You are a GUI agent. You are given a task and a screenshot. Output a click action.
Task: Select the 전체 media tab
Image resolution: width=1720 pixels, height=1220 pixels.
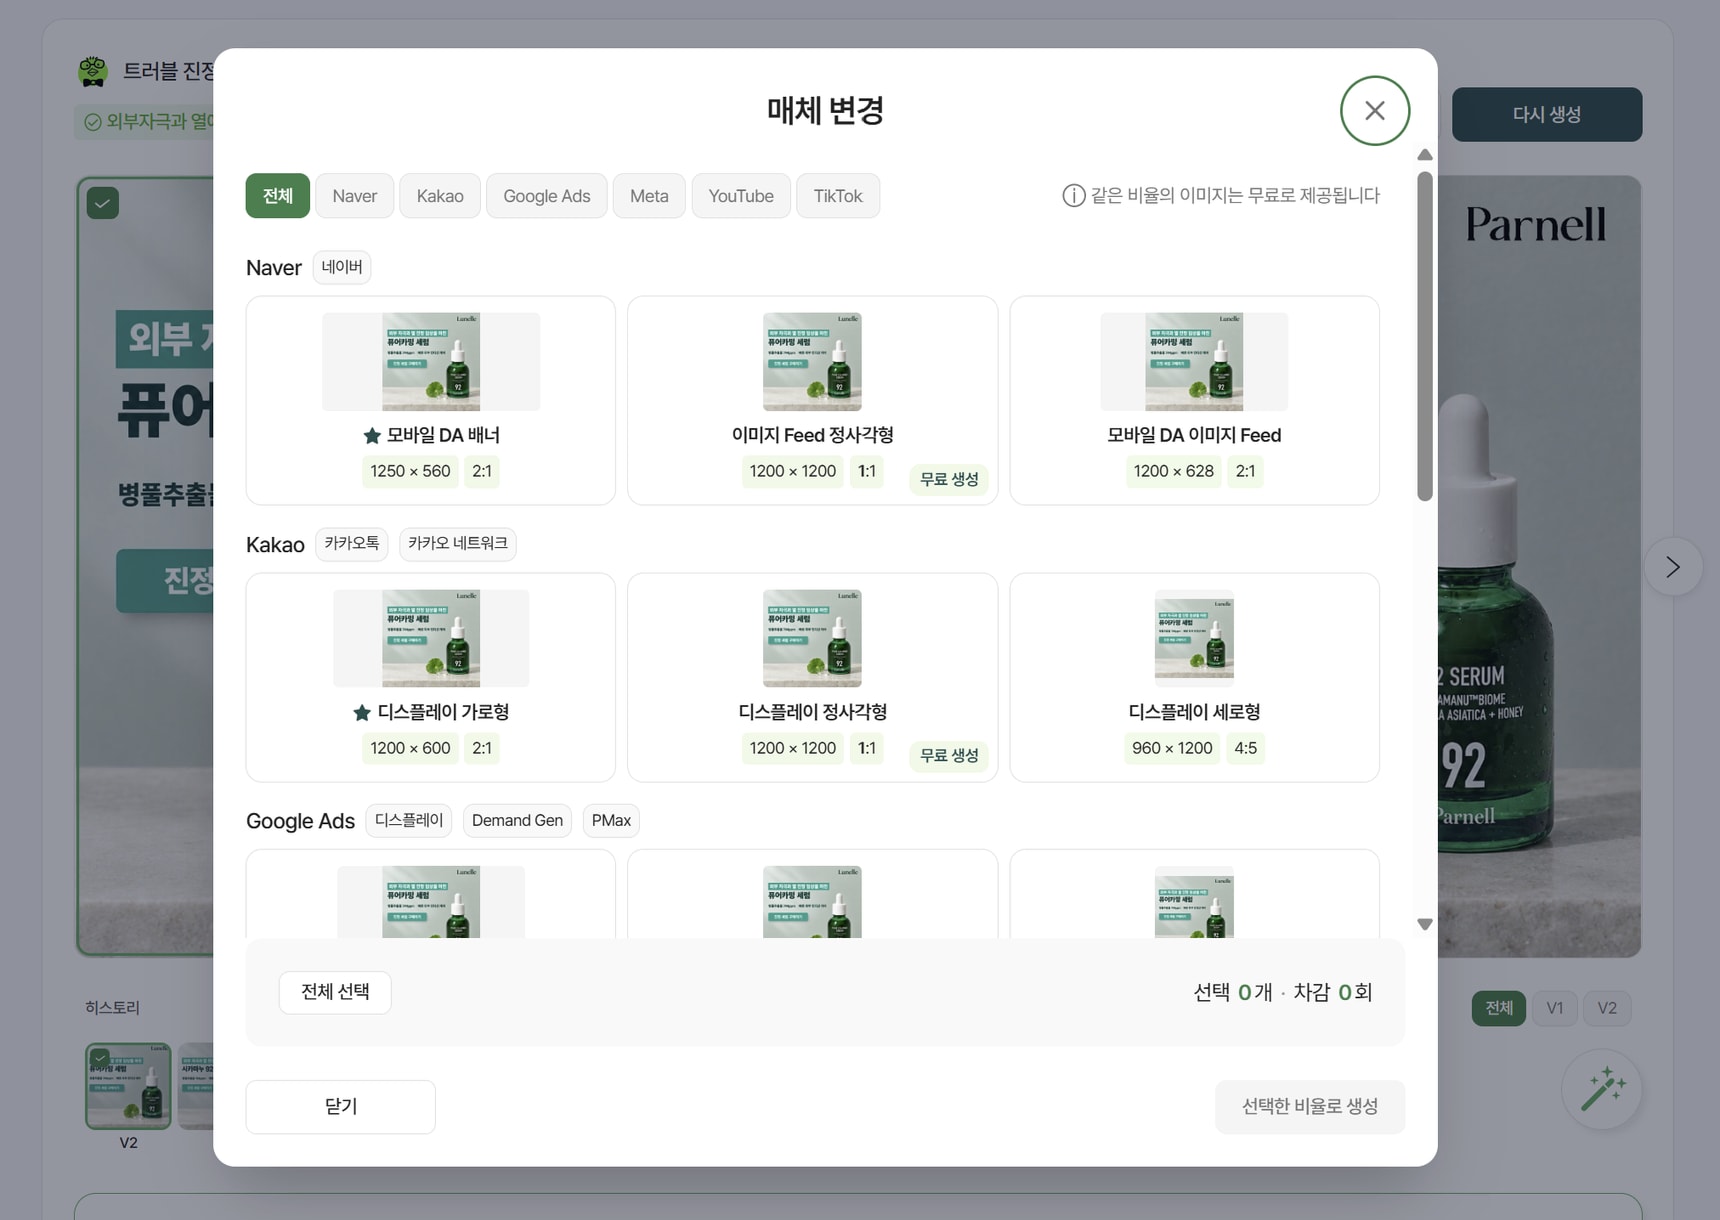click(278, 196)
